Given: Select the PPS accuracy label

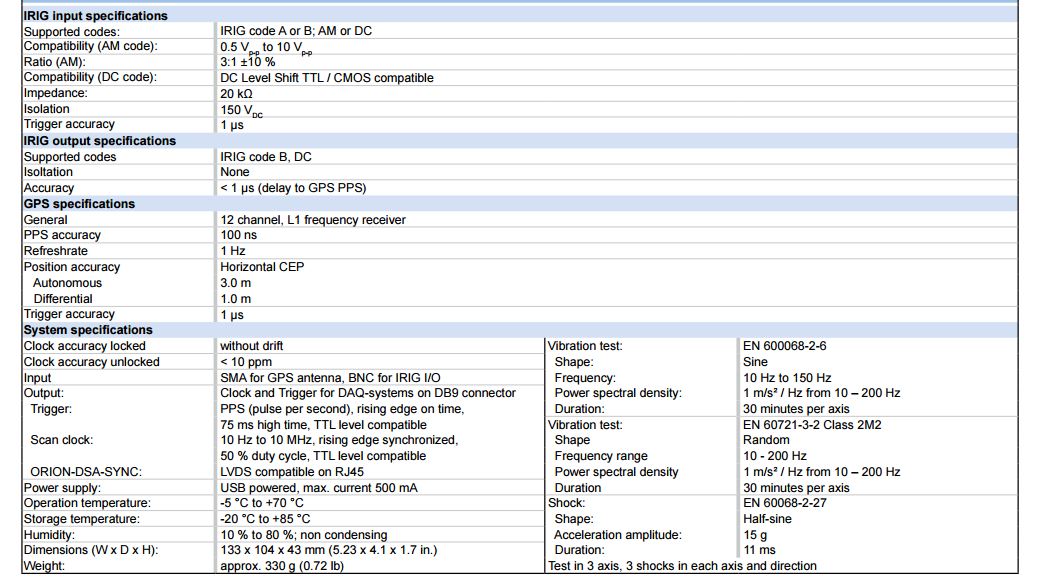Looking at the screenshot, I should pyautogui.click(x=62, y=235).
